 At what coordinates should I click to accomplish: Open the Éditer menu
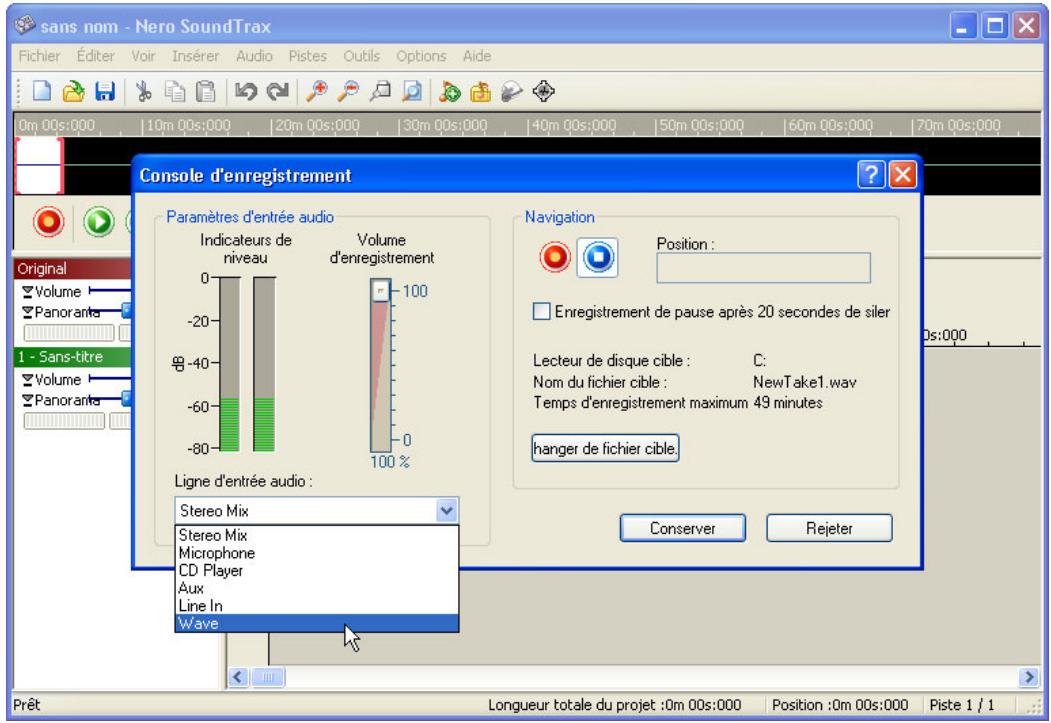click(x=95, y=56)
